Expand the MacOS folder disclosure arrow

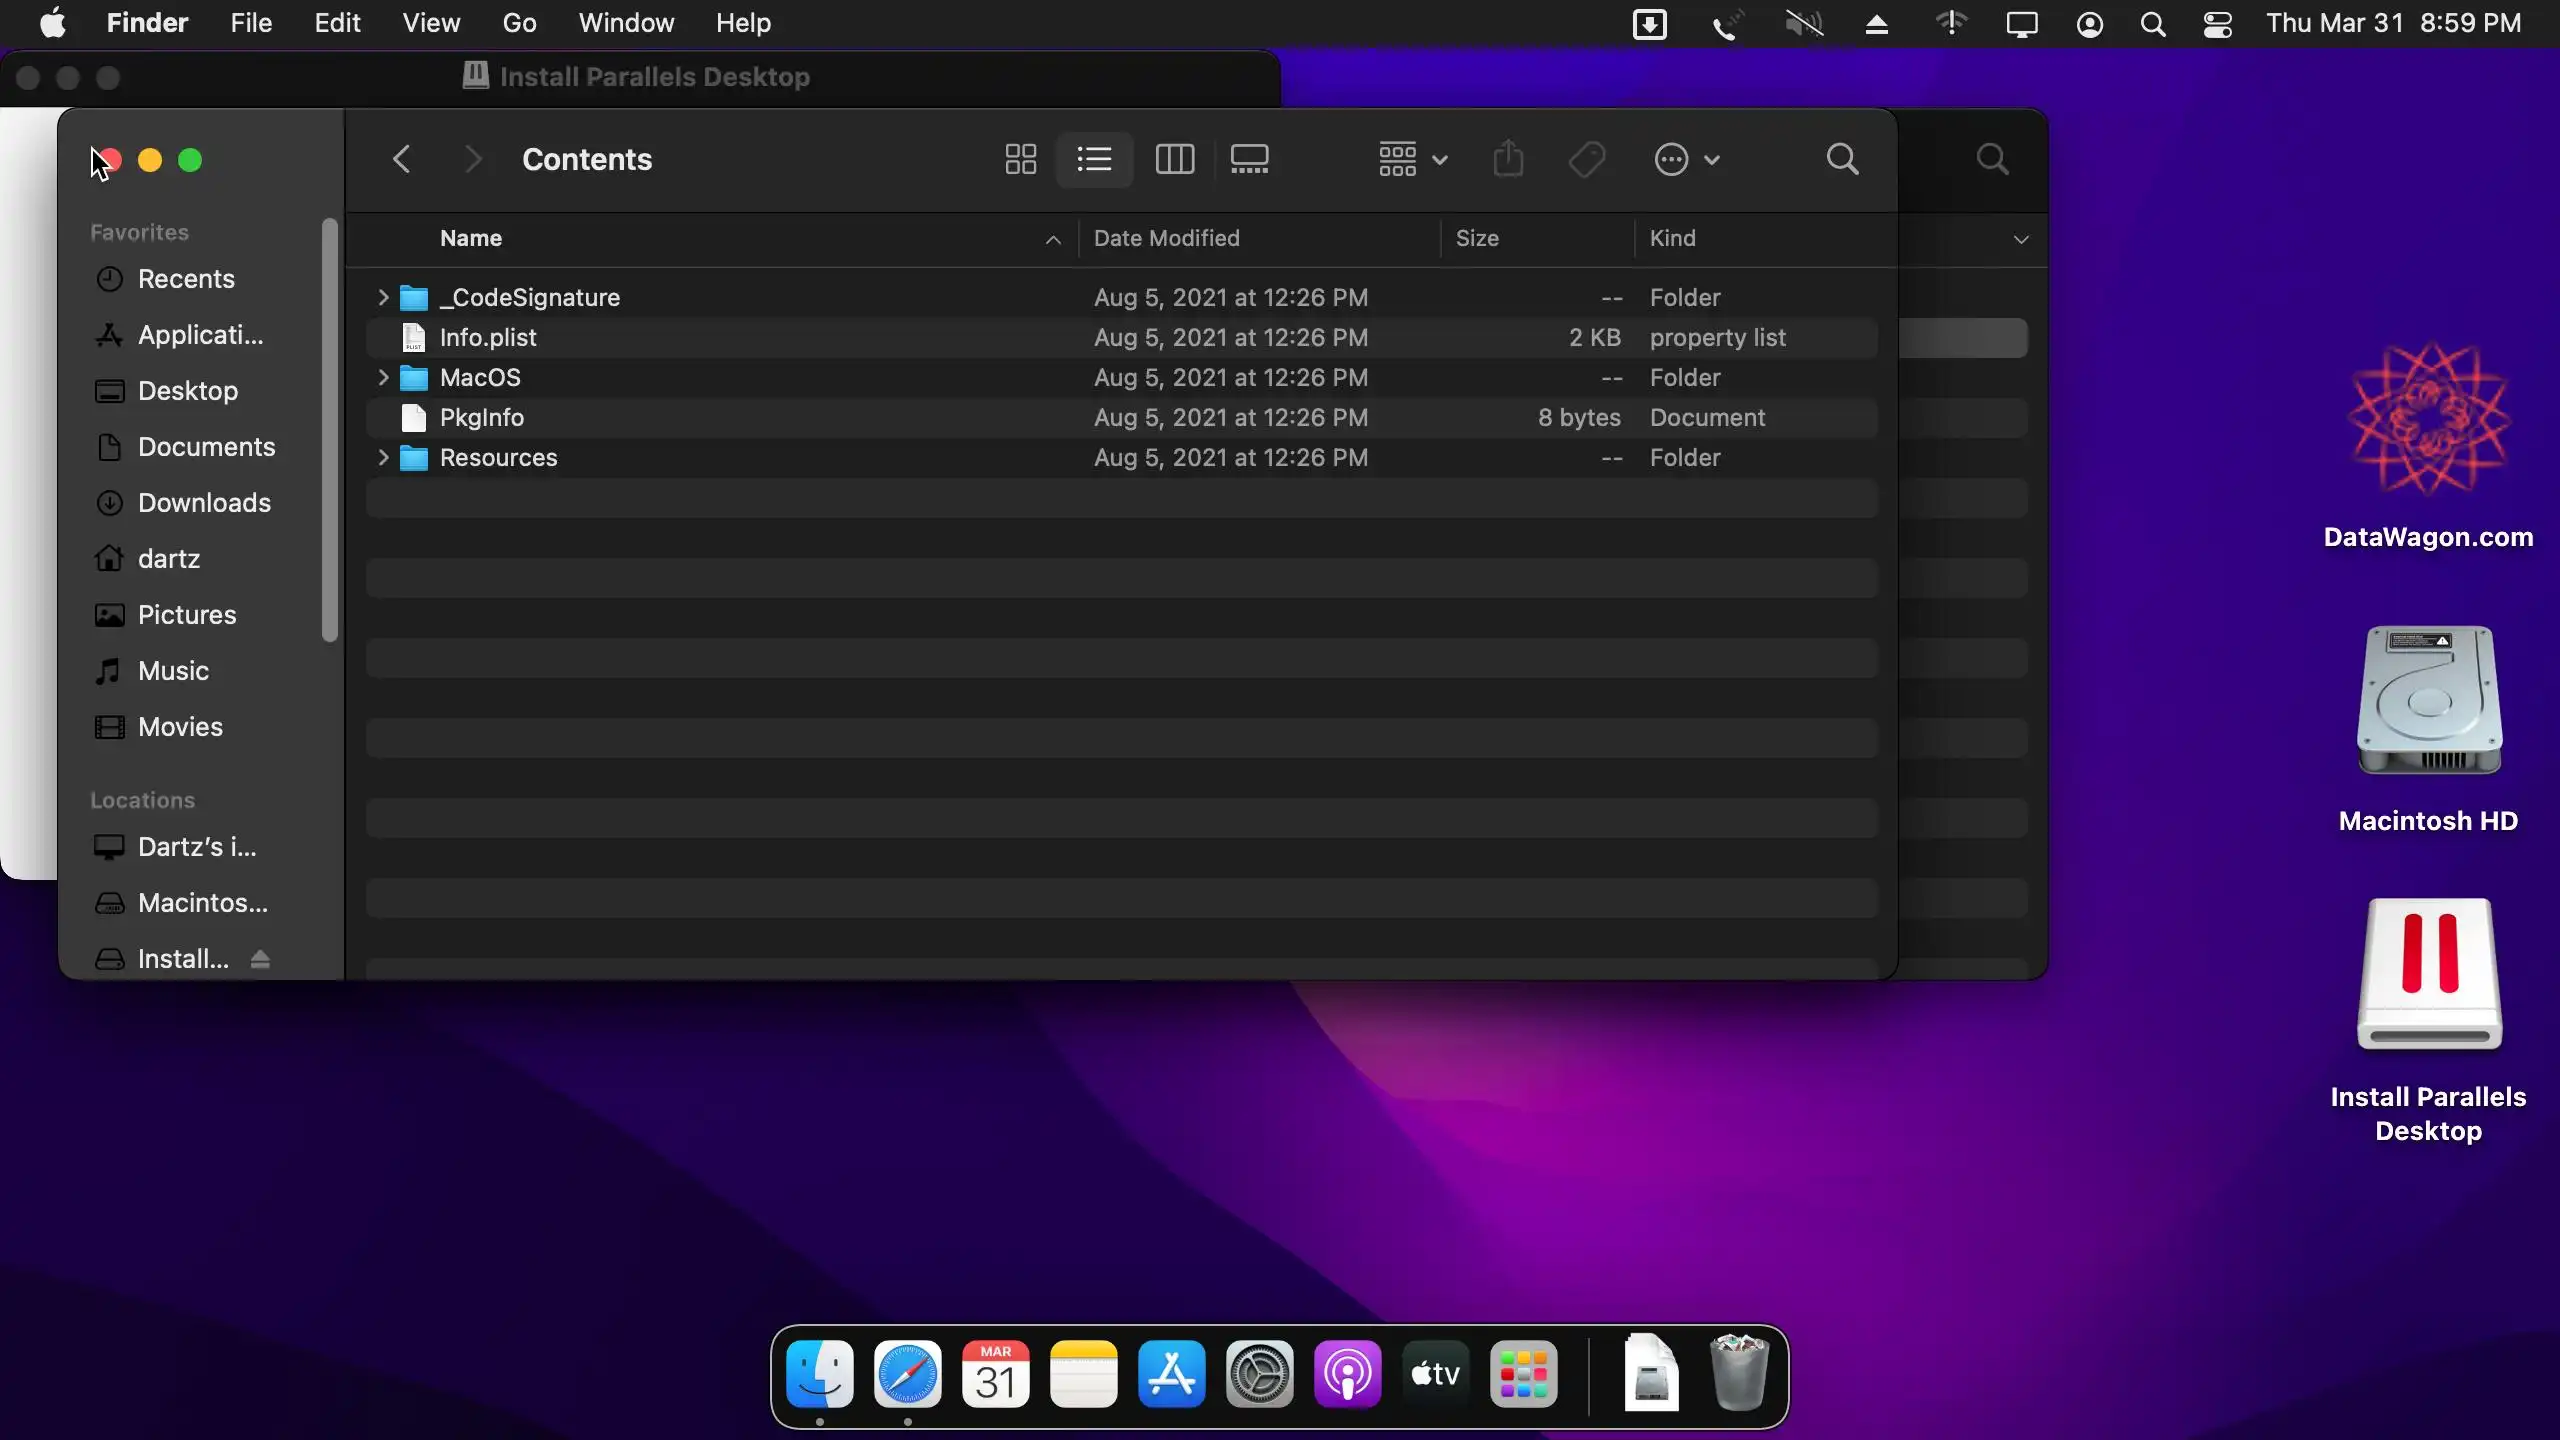click(x=382, y=377)
